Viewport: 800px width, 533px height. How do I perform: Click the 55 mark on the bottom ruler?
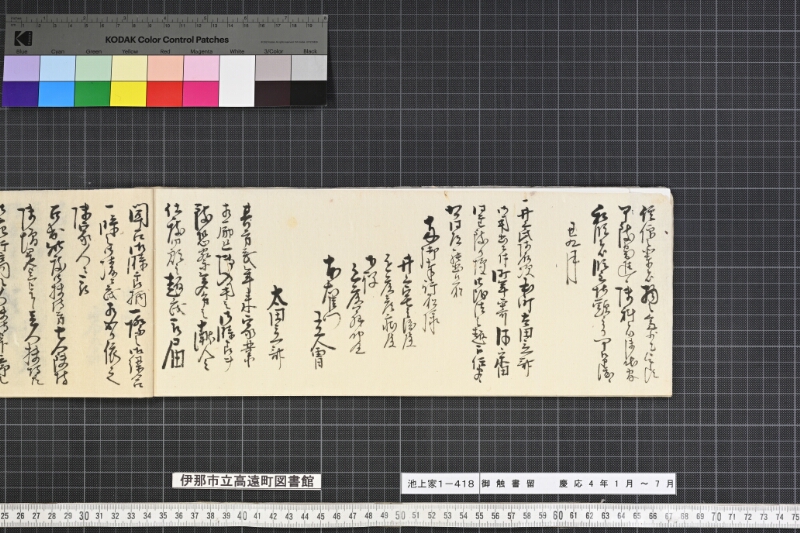(479, 516)
